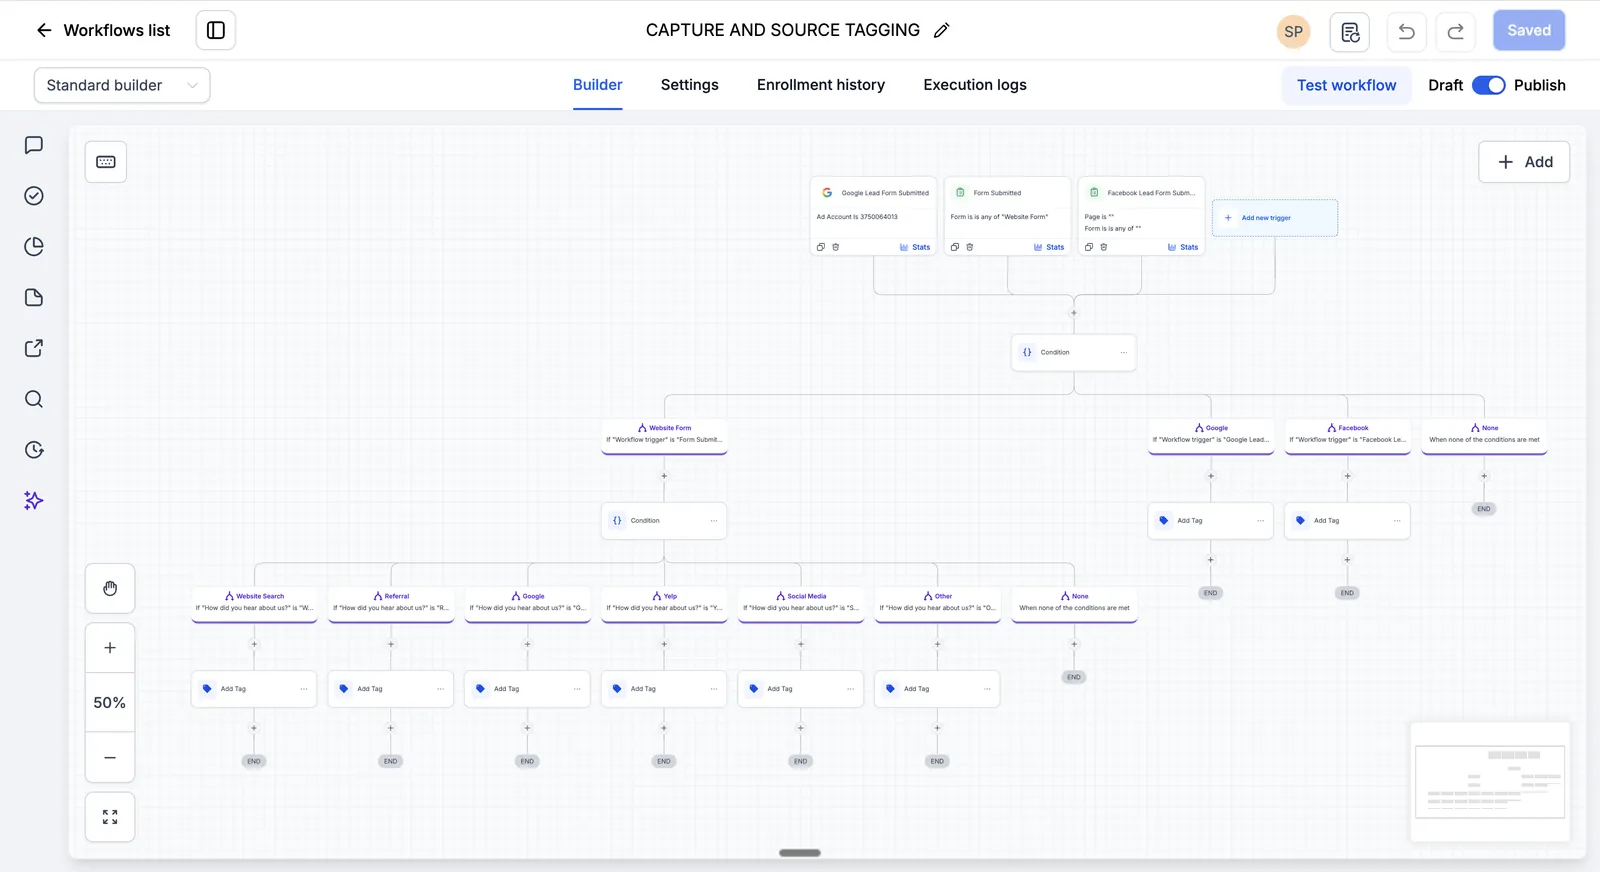The width and height of the screenshot is (1600, 872).
Task: Select the hand pan tool
Action: point(110,588)
